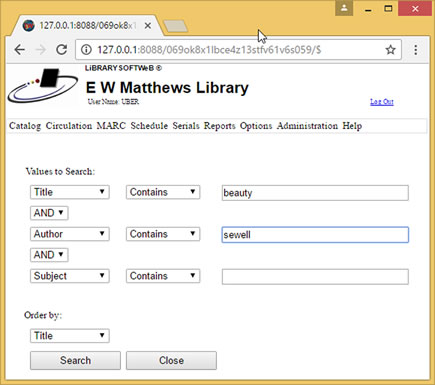Bookmark this page with star icon
This screenshot has width=435, height=385.
click(x=390, y=50)
